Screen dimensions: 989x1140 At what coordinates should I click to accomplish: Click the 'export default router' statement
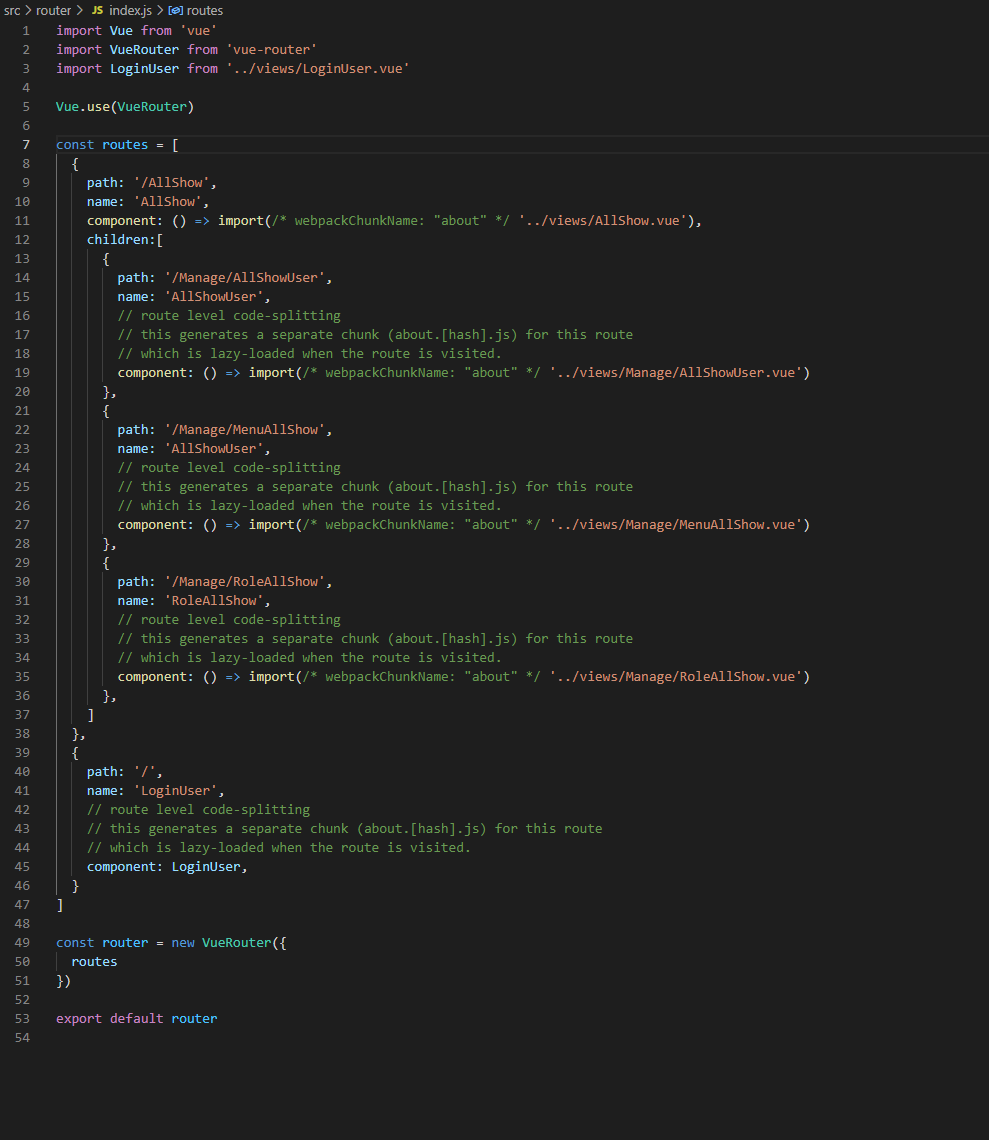point(137,1019)
